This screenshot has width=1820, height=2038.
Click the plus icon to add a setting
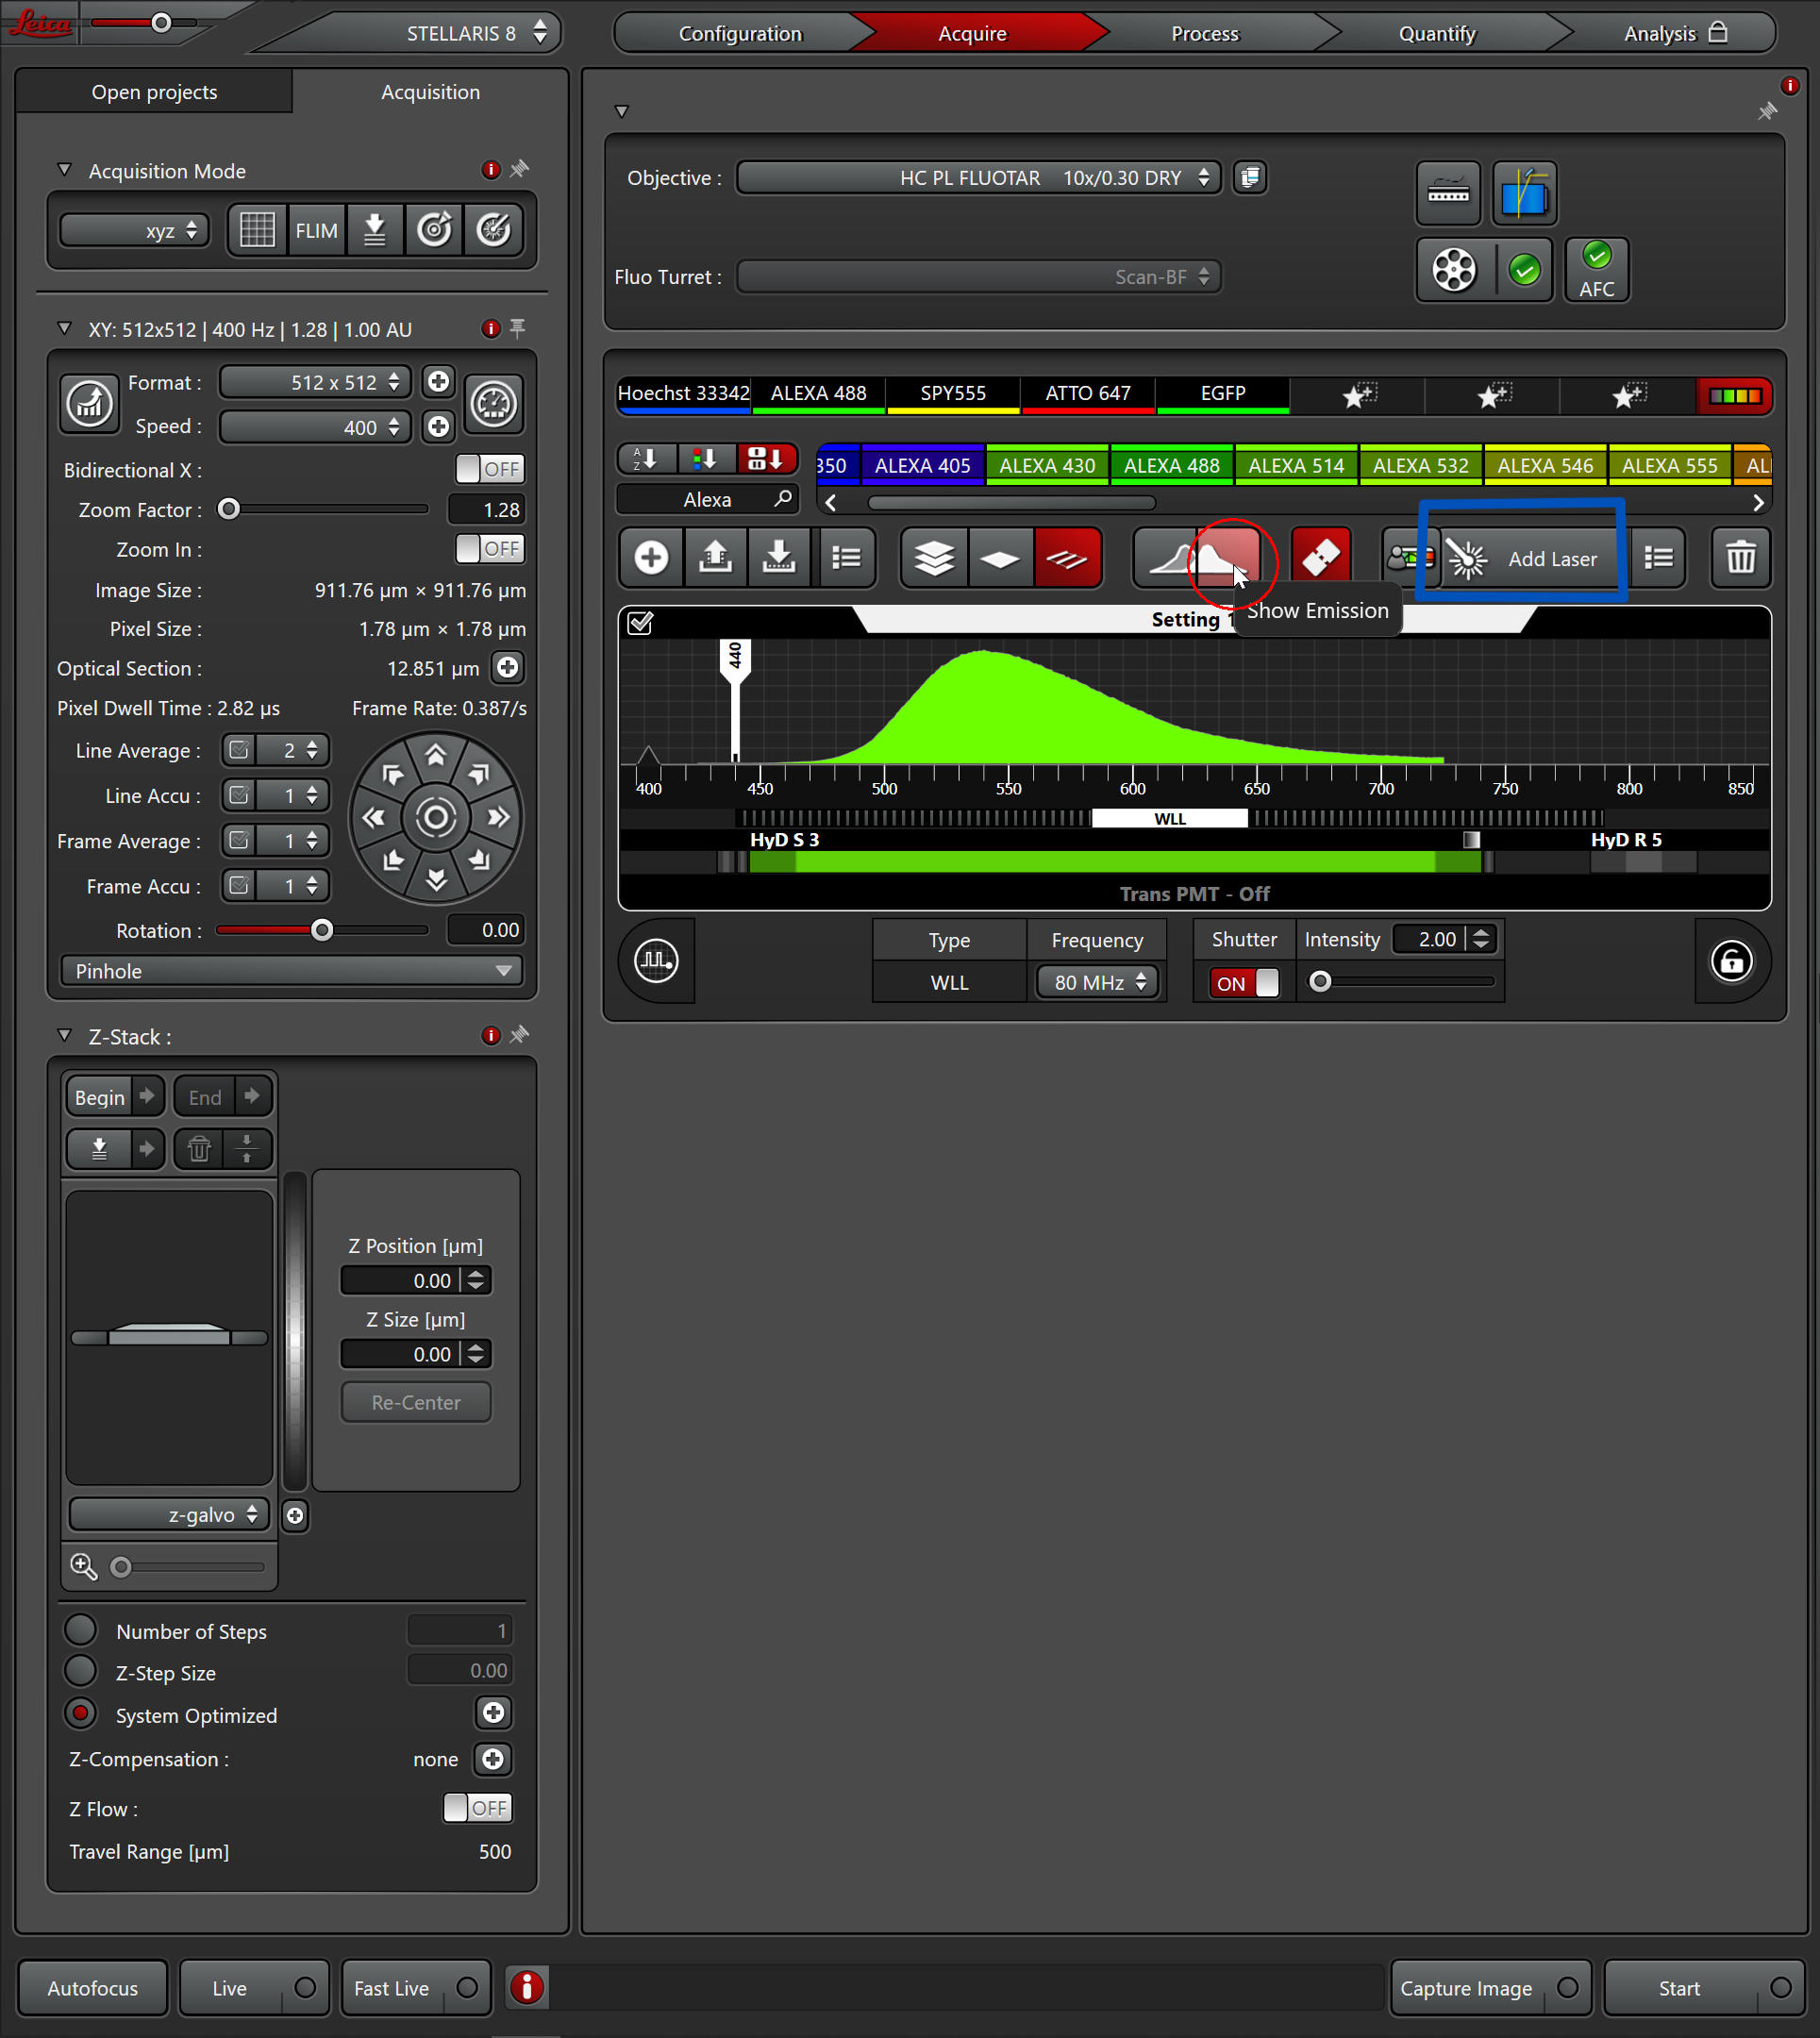coord(651,558)
